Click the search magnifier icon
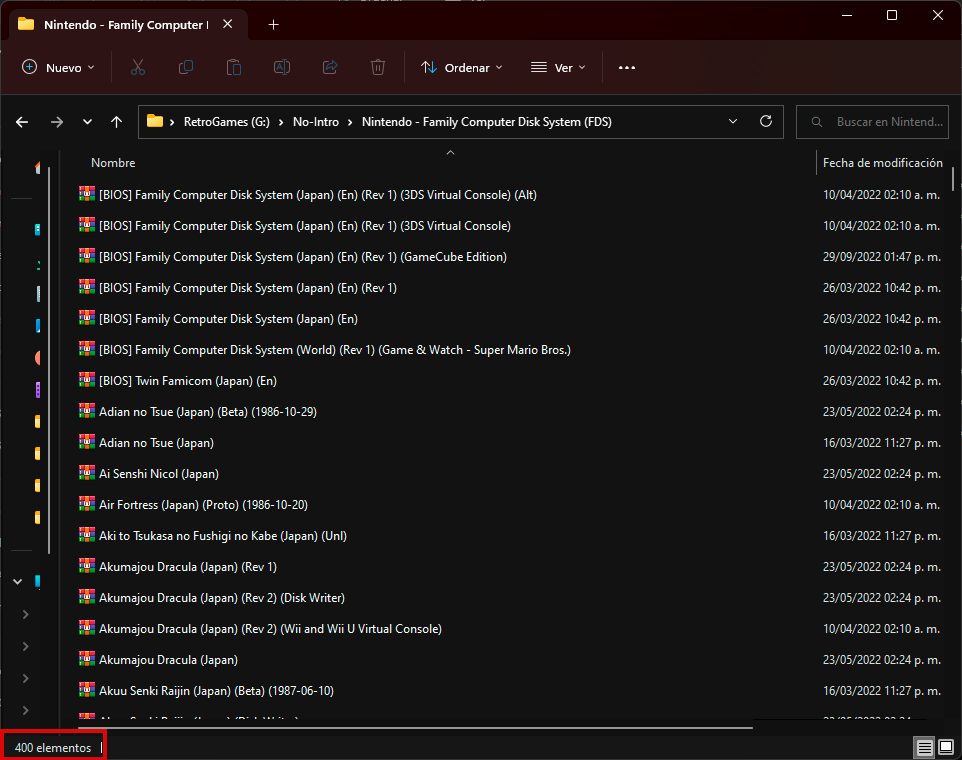The height and width of the screenshot is (760, 962). [817, 122]
